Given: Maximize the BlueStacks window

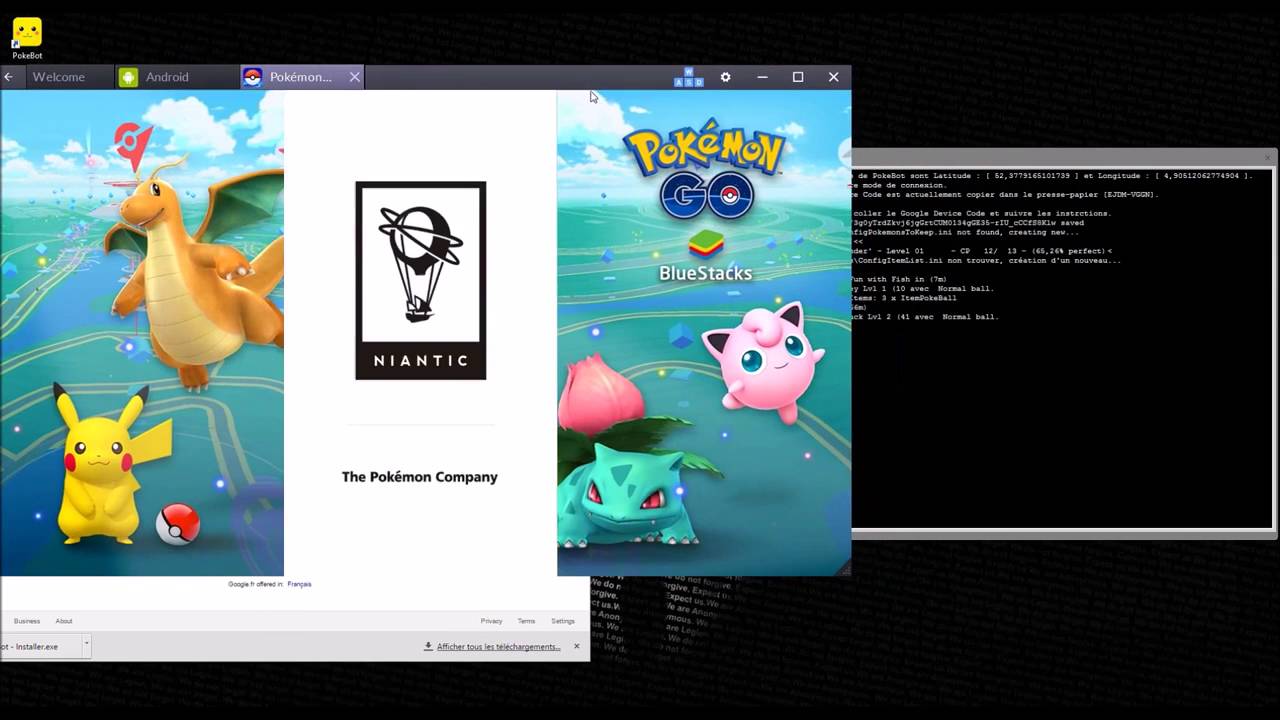Looking at the screenshot, I should tap(798, 77).
